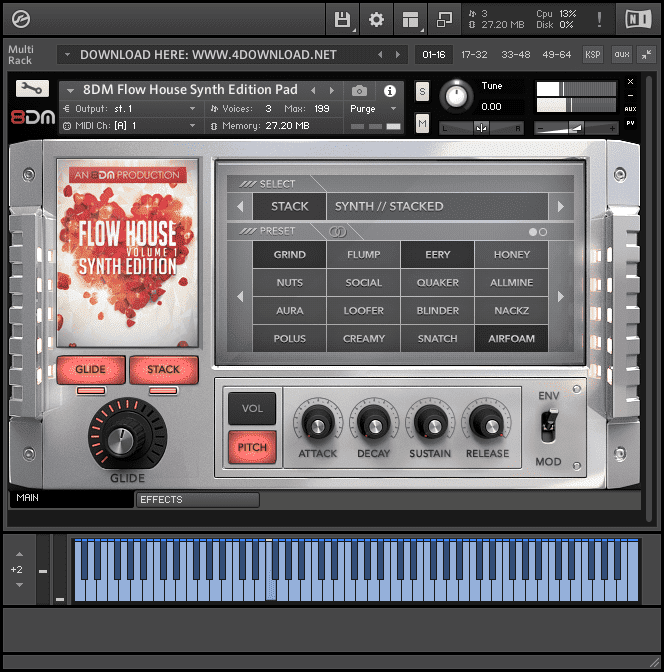Click the ATTACK knob
The image size is (664, 672).
(x=318, y=422)
